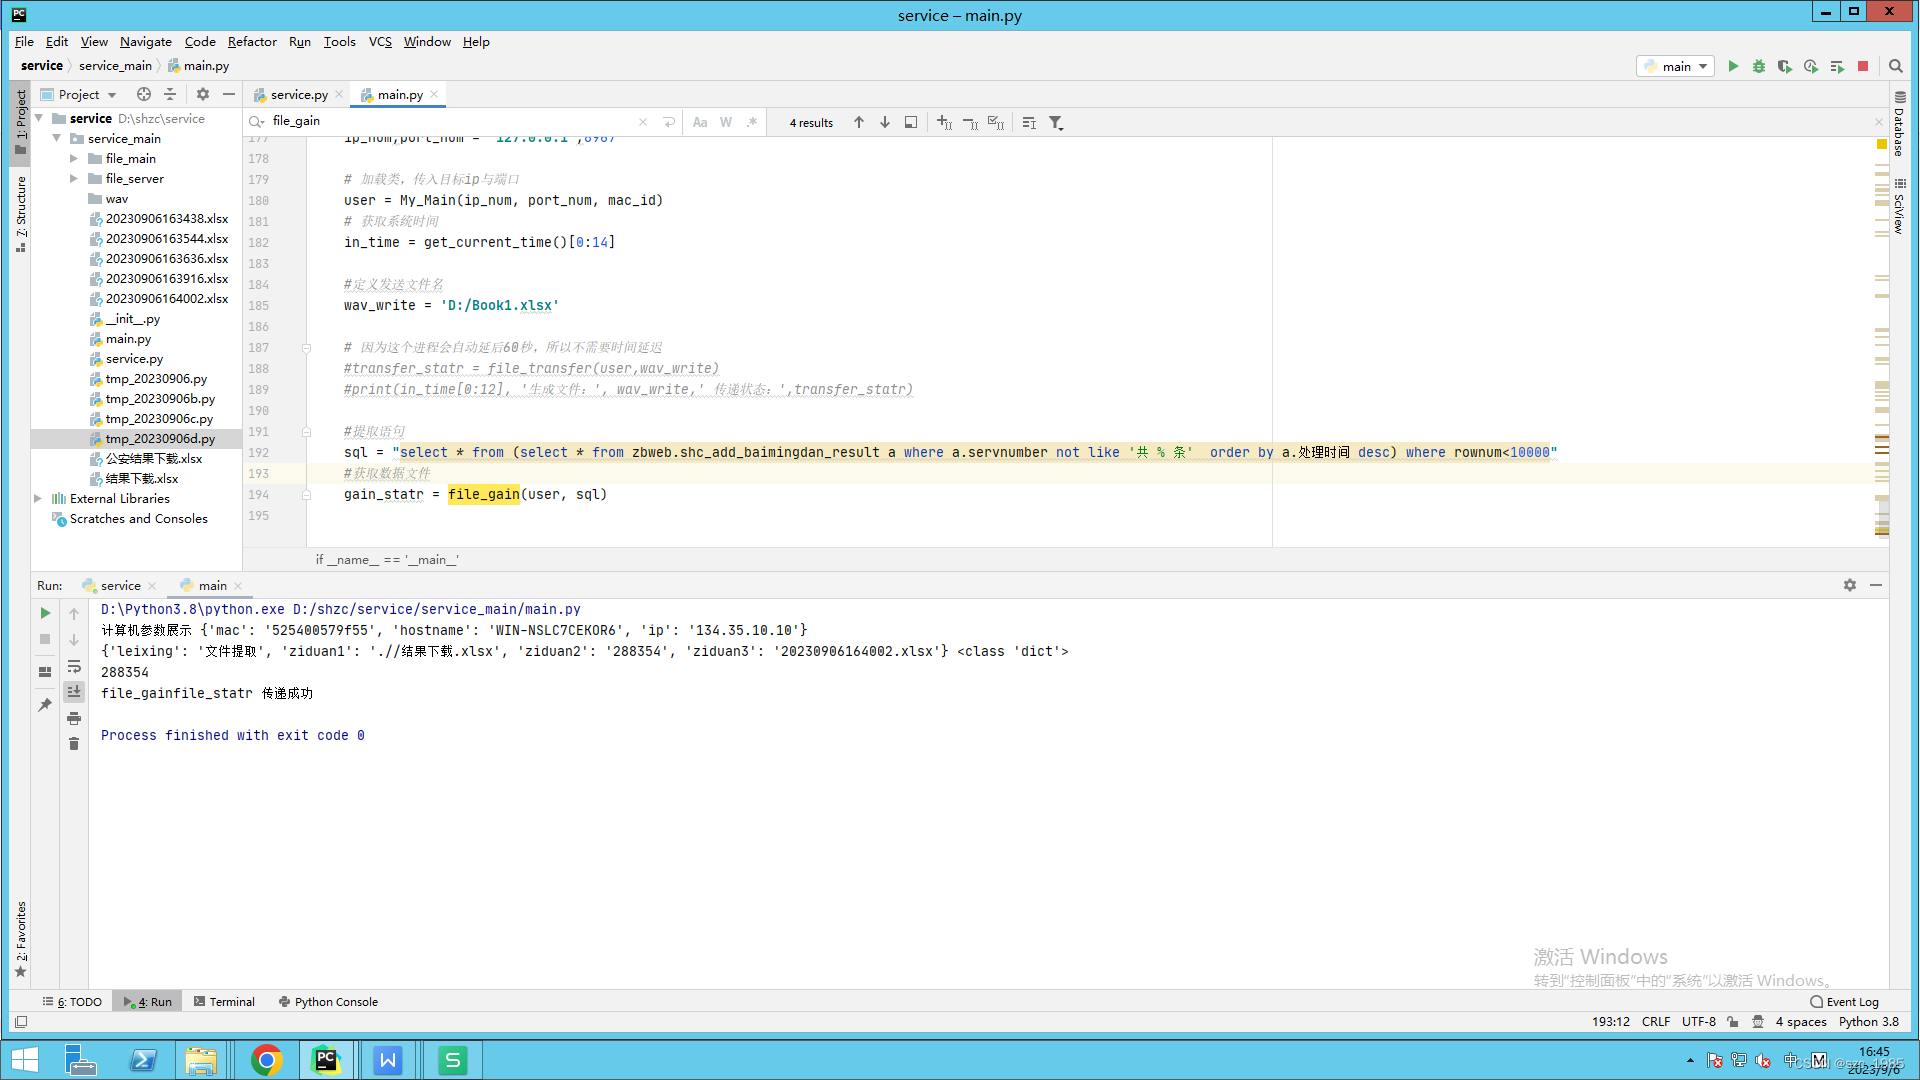1920x1080 pixels.
Task: Expand External Libraries node
Action: pos(39,498)
